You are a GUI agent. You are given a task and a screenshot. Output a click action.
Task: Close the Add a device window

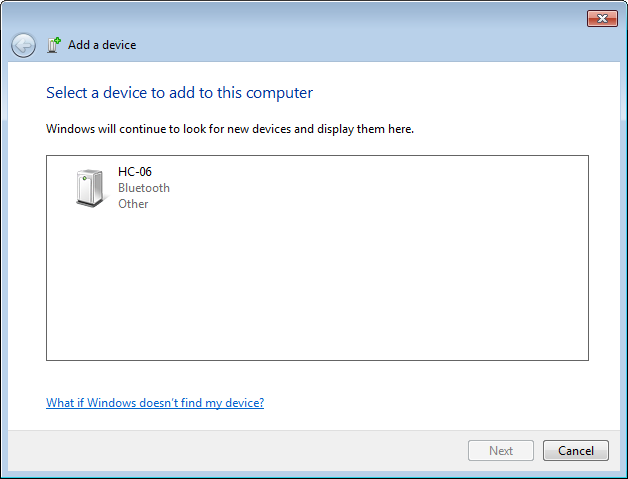pyautogui.click(x=602, y=18)
